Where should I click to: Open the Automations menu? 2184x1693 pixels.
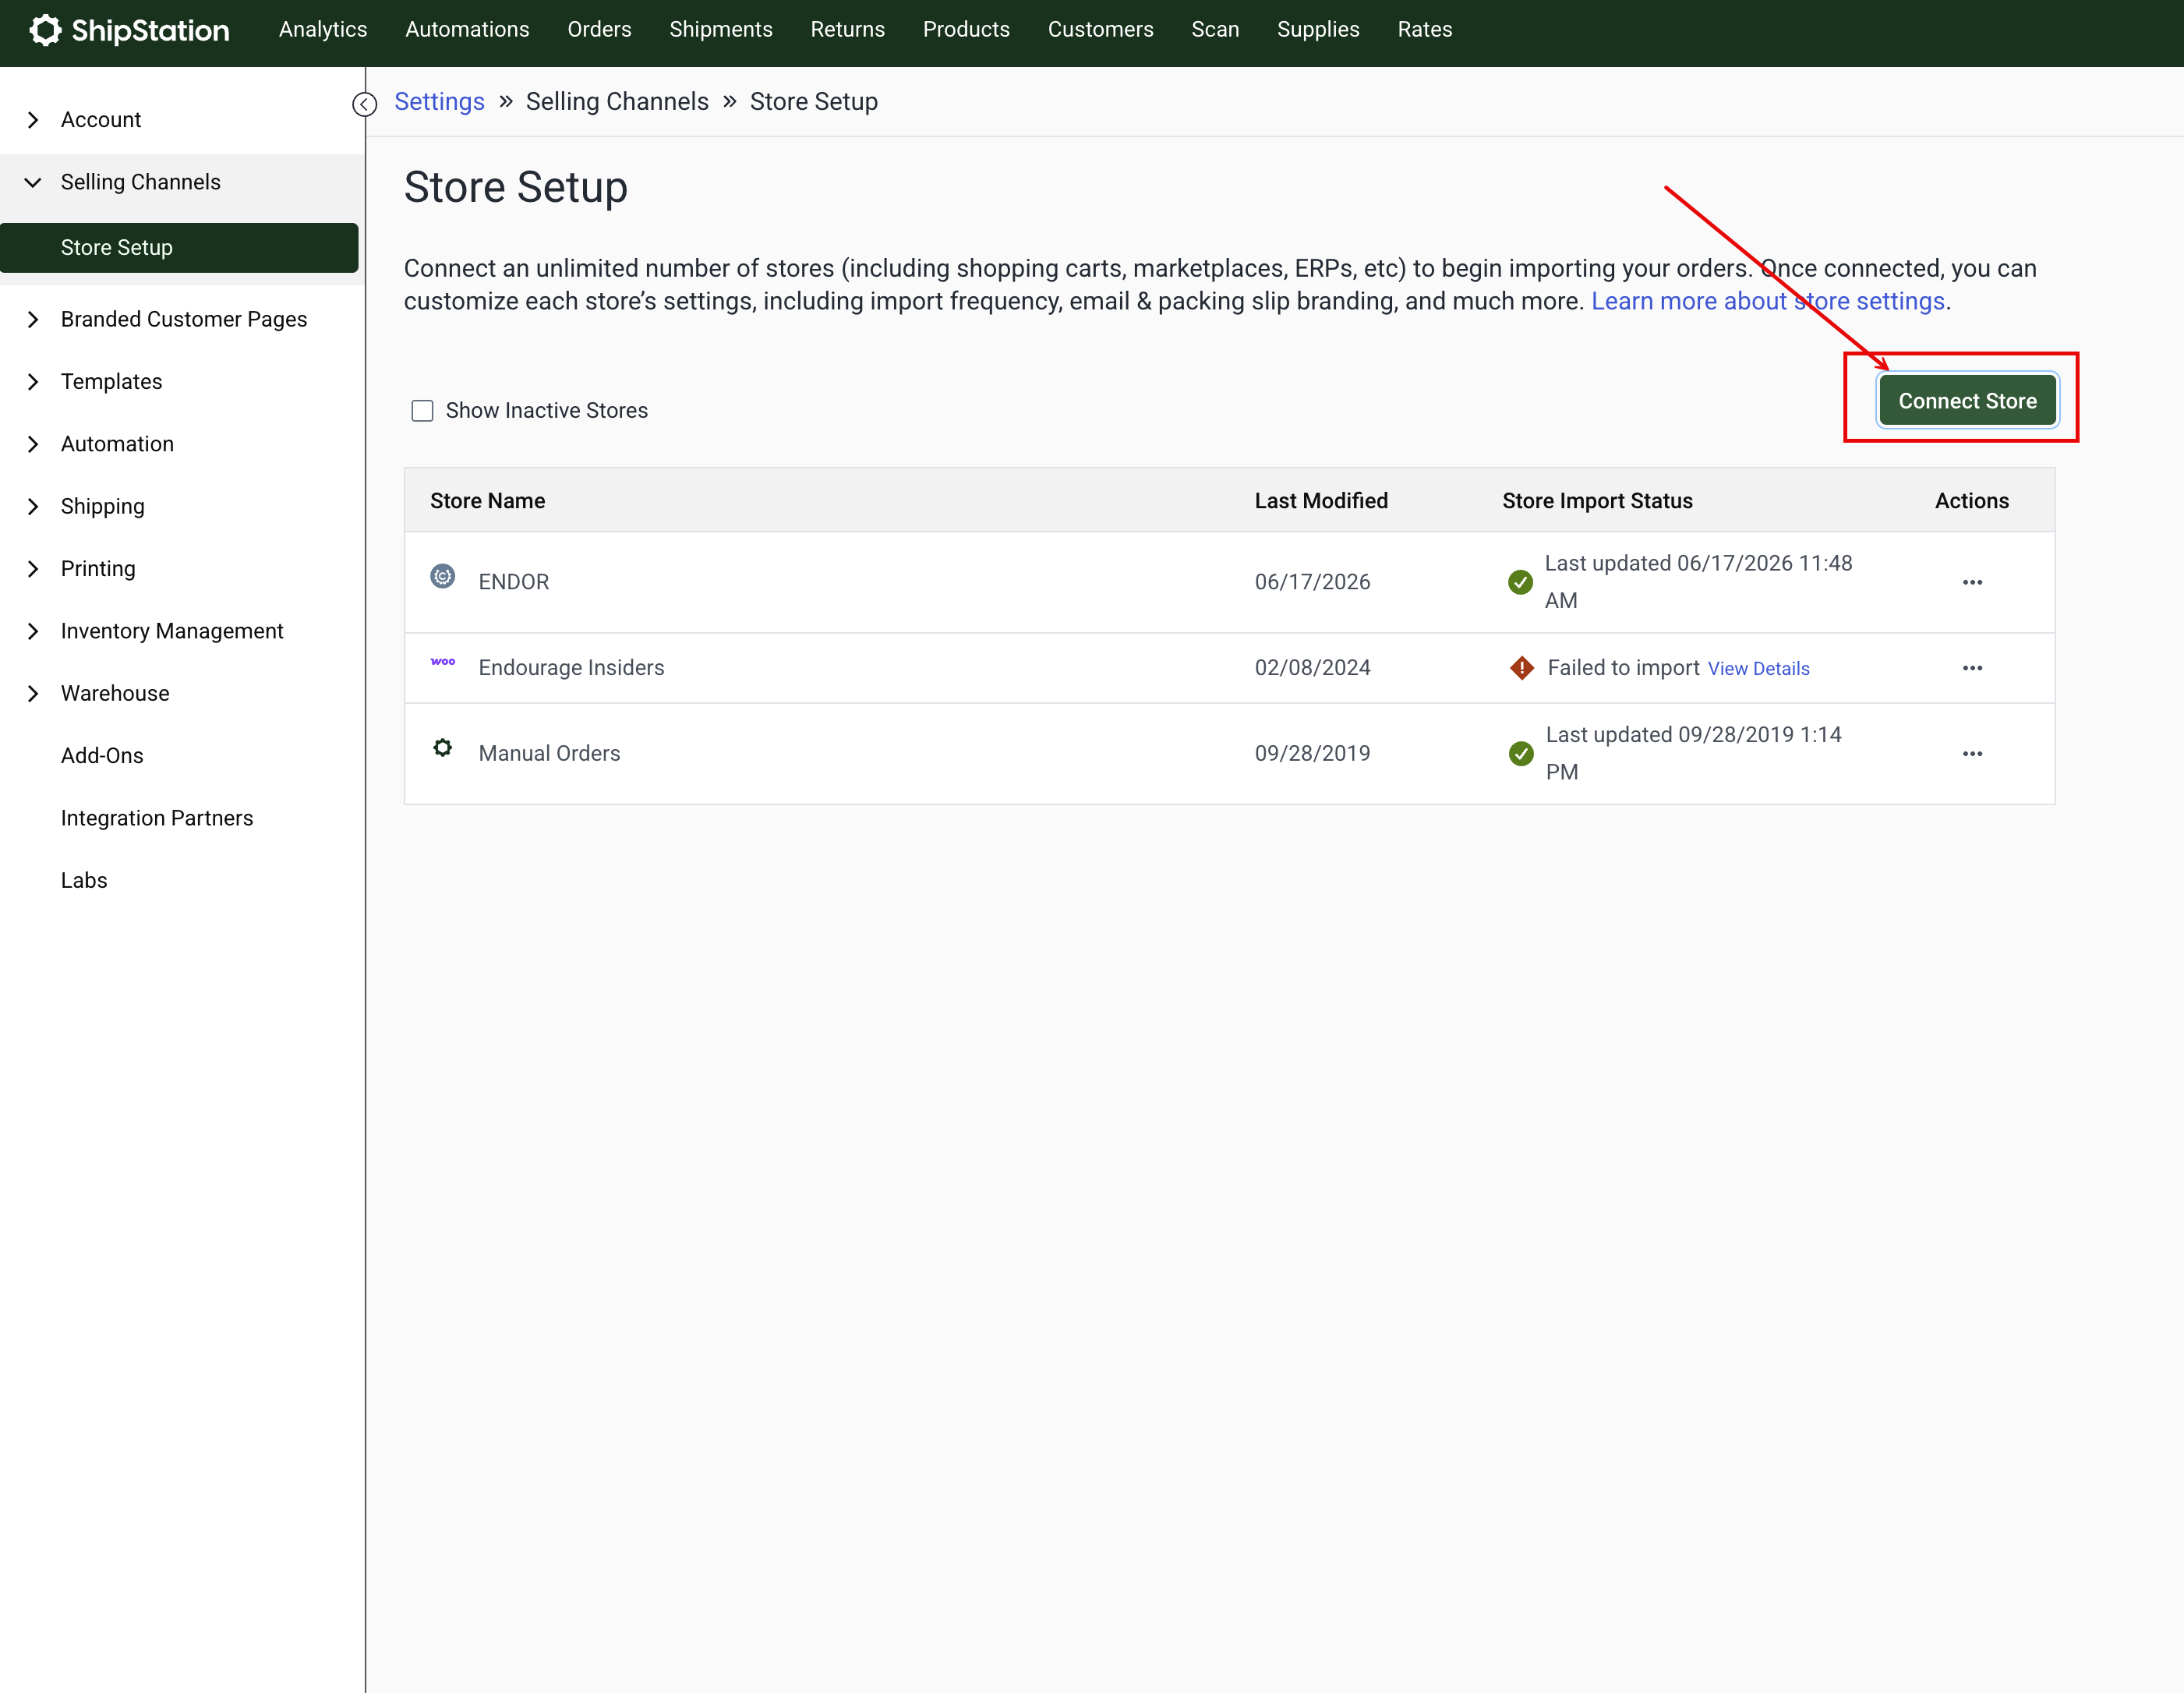467,30
